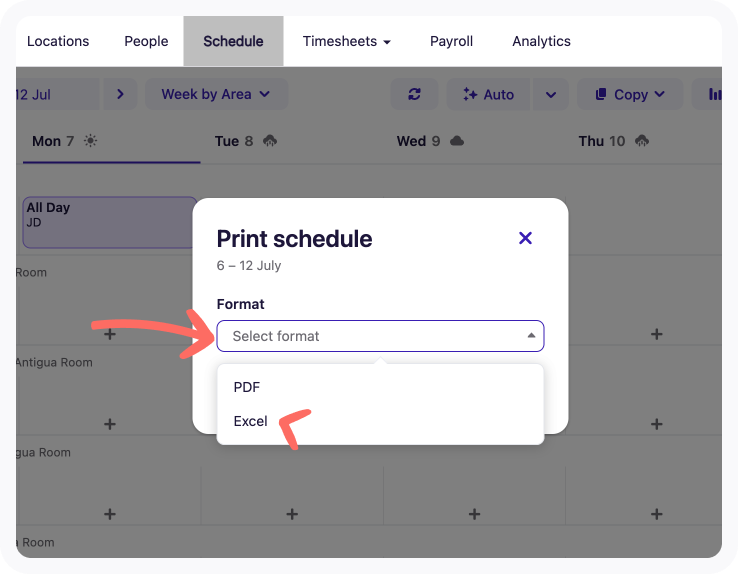This screenshot has width=738, height=574.
Task: Go to the Analytics tab
Action: [x=541, y=41]
